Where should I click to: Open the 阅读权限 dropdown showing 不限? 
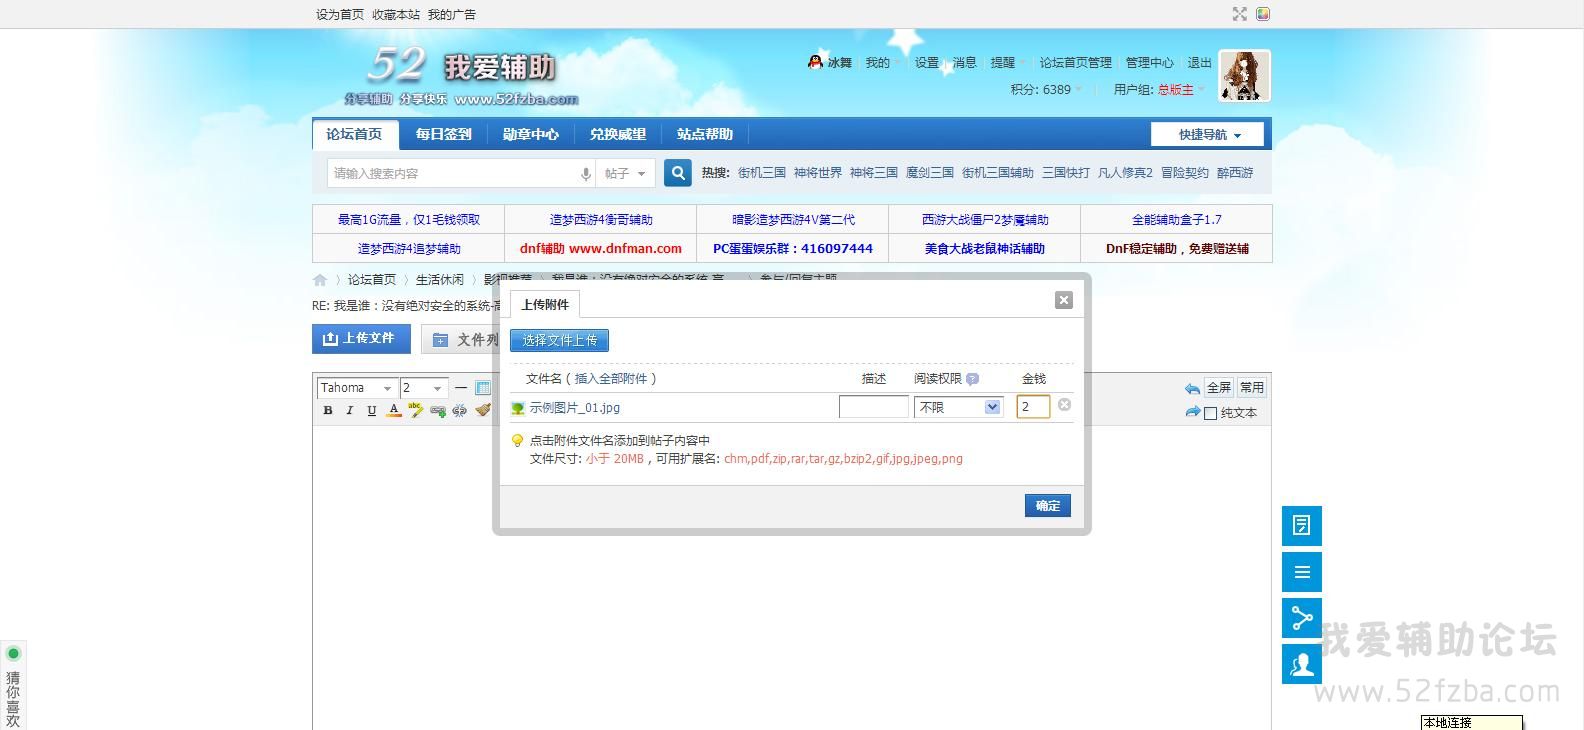tap(959, 407)
